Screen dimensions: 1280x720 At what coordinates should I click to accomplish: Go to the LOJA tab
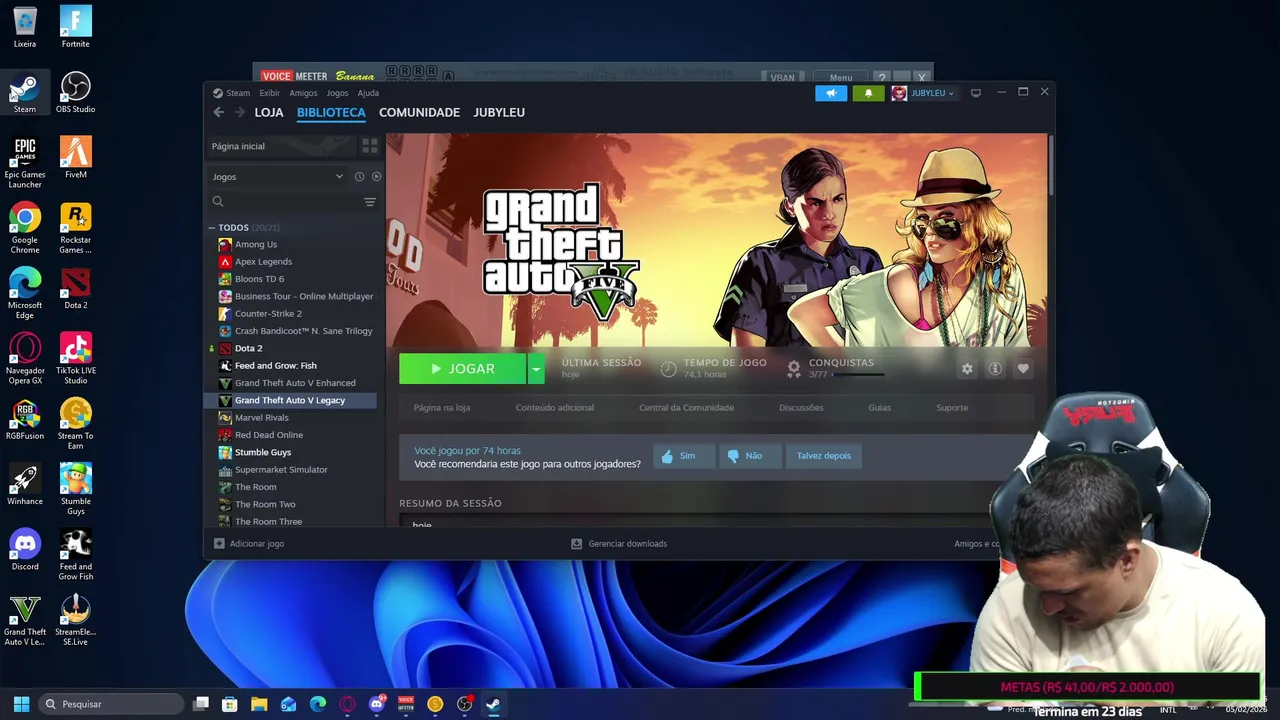pos(269,112)
